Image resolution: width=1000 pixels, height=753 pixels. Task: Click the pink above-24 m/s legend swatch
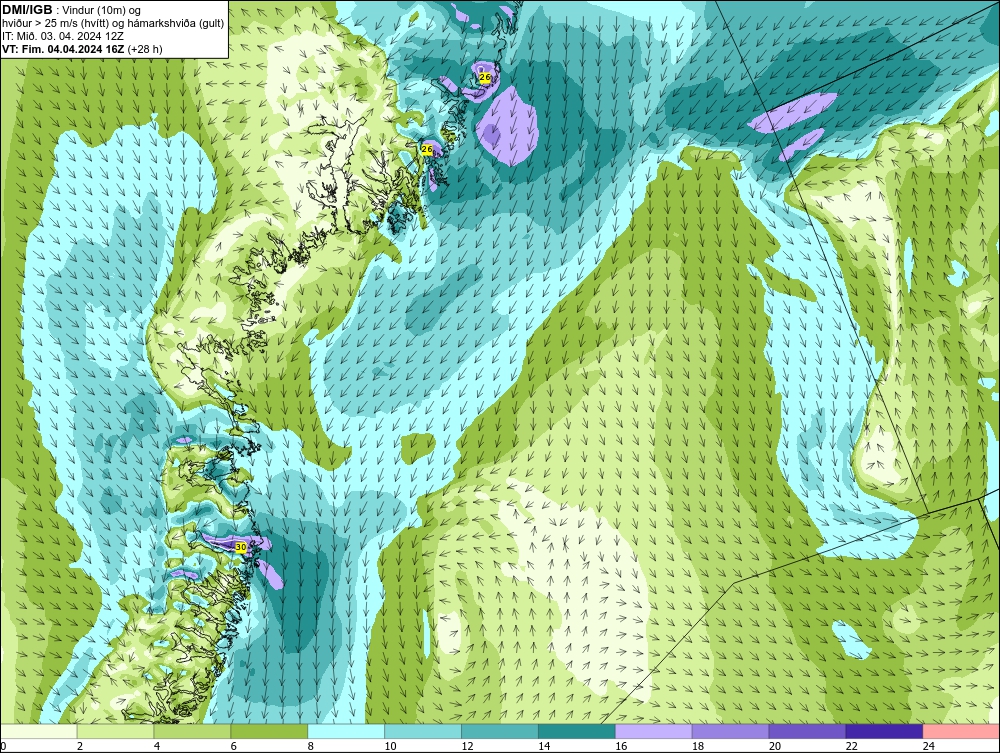coord(961,731)
